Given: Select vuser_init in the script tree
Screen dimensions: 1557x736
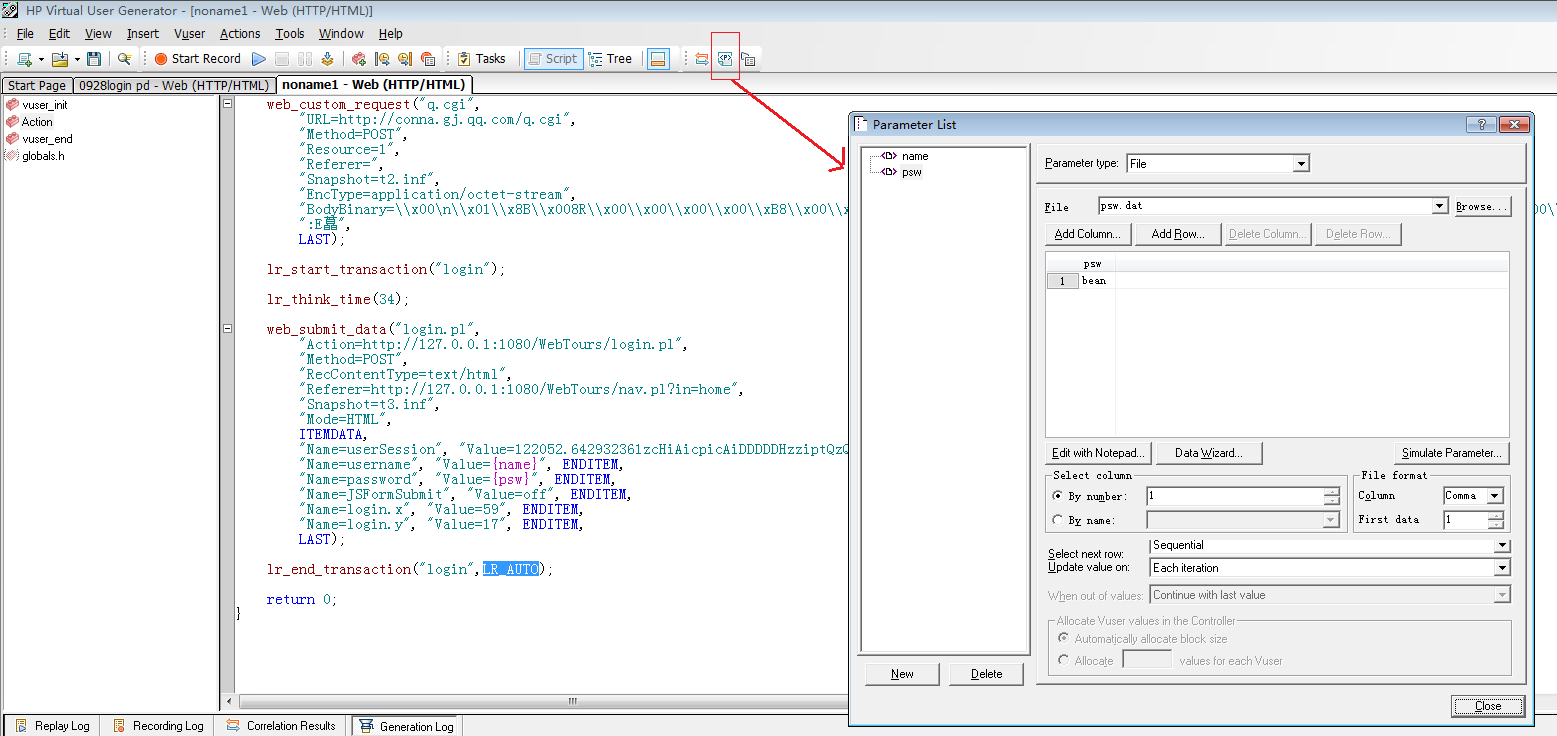Looking at the screenshot, I should click(x=45, y=105).
